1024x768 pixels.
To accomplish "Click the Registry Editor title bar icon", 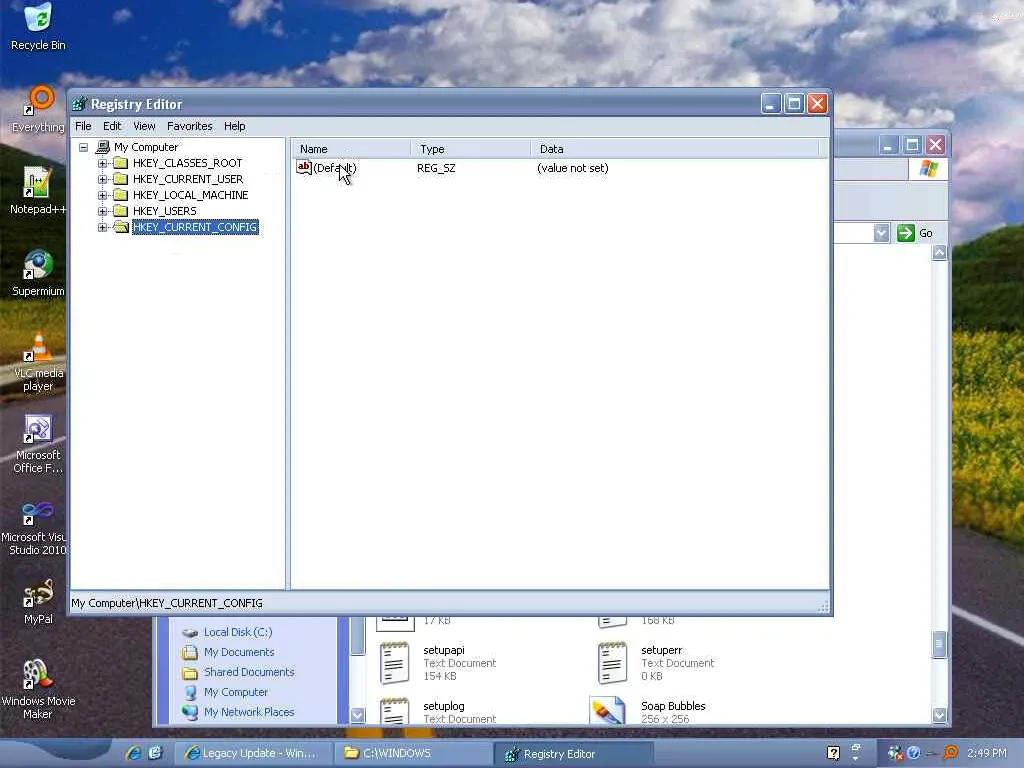I will [x=80, y=104].
